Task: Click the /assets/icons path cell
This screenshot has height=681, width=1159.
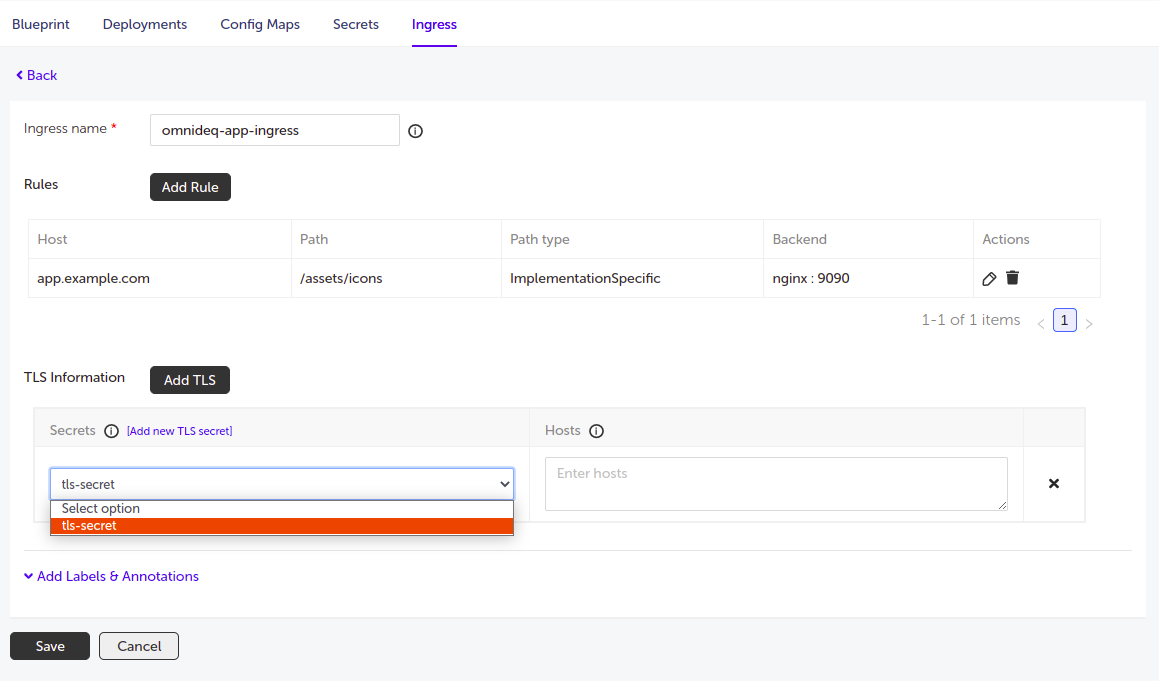Action: tap(396, 278)
